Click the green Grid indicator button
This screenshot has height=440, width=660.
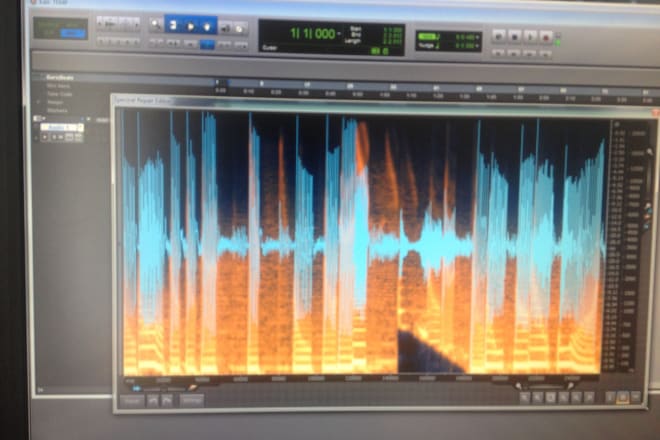point(427,37)
